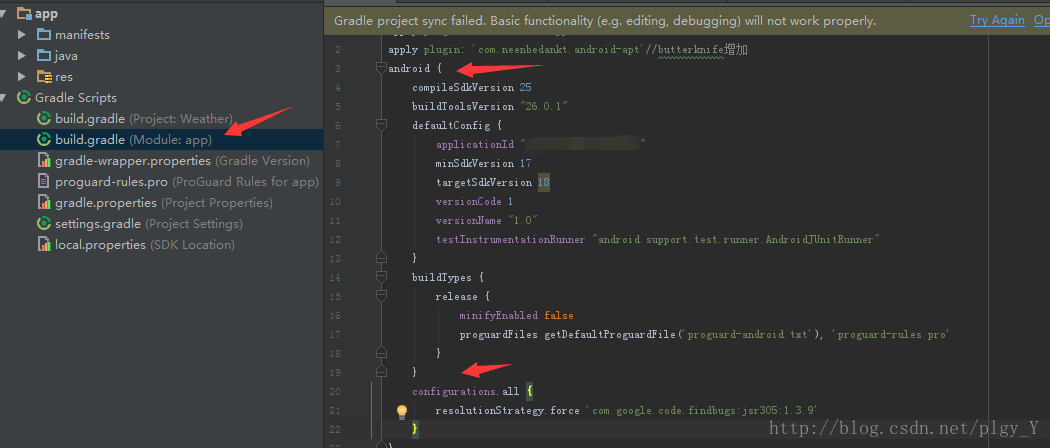This screenshot has height=448, width=1050.
Task: Click minifyEnabled false value
Action: point(558,315)
